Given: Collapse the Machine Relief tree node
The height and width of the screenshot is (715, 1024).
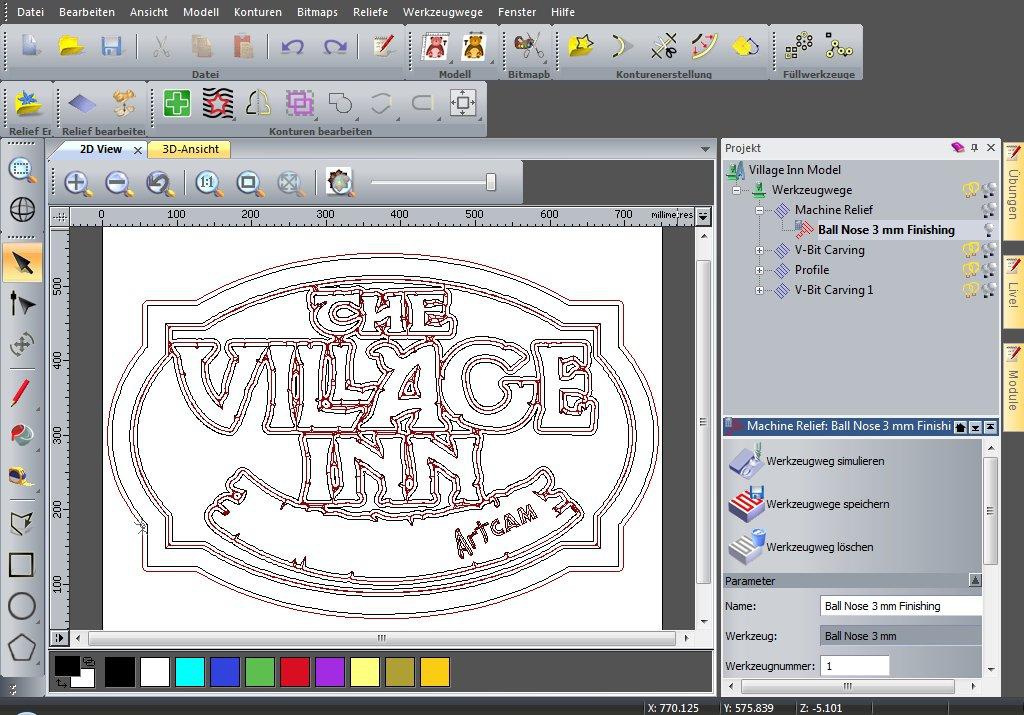Looking at the screenshot, I should coord(759,210).
